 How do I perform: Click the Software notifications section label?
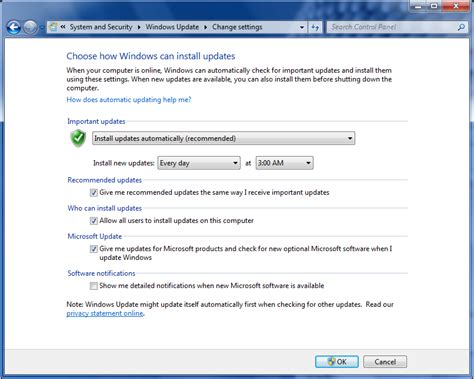(101, 273)
